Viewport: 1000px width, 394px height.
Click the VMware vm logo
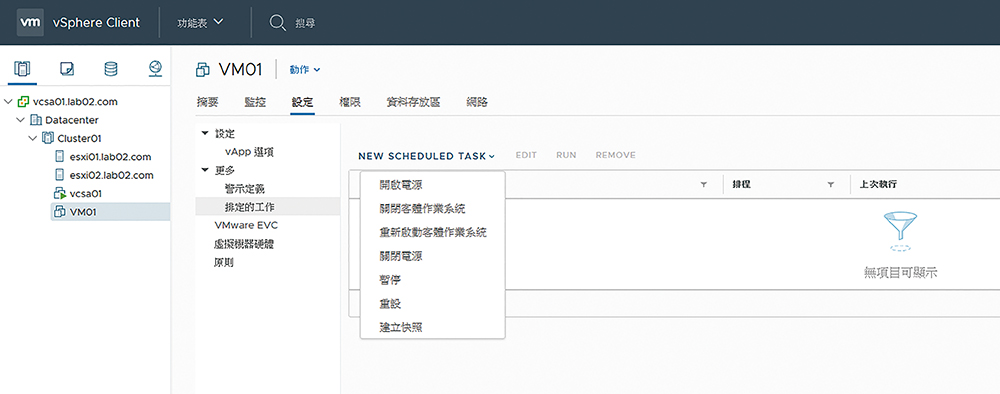tap(30, 22)
